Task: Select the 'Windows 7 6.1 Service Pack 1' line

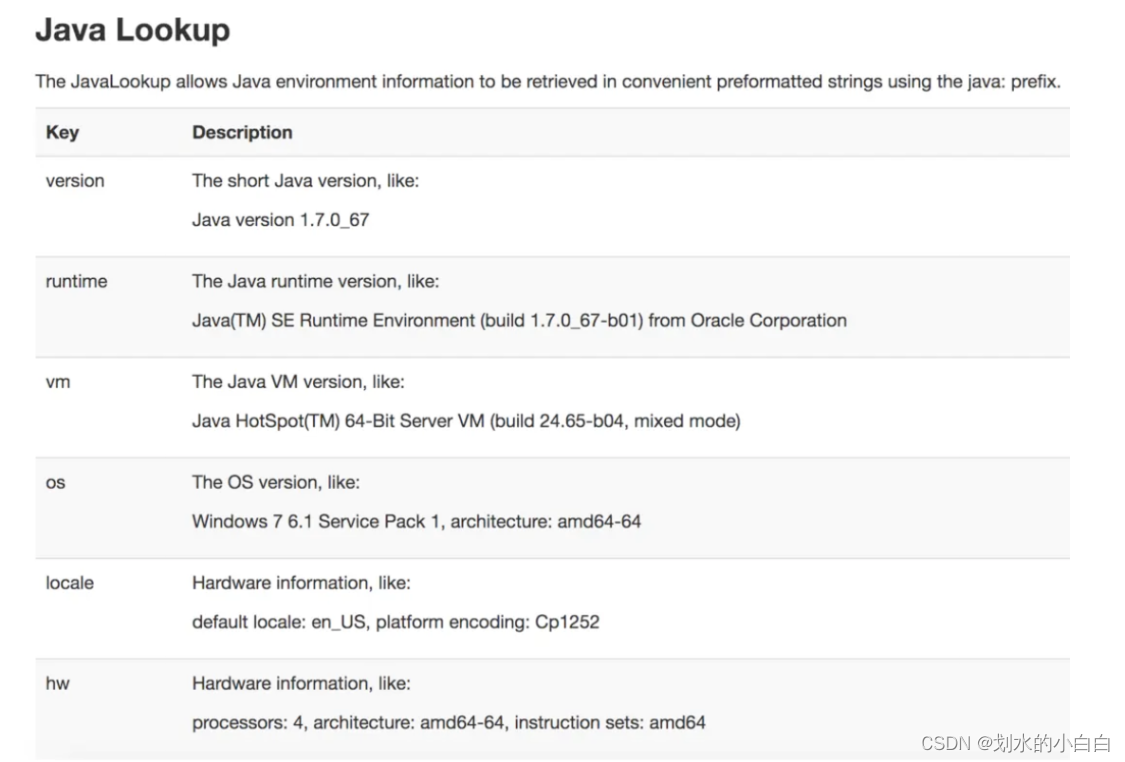Action: (x=417, y=521)
